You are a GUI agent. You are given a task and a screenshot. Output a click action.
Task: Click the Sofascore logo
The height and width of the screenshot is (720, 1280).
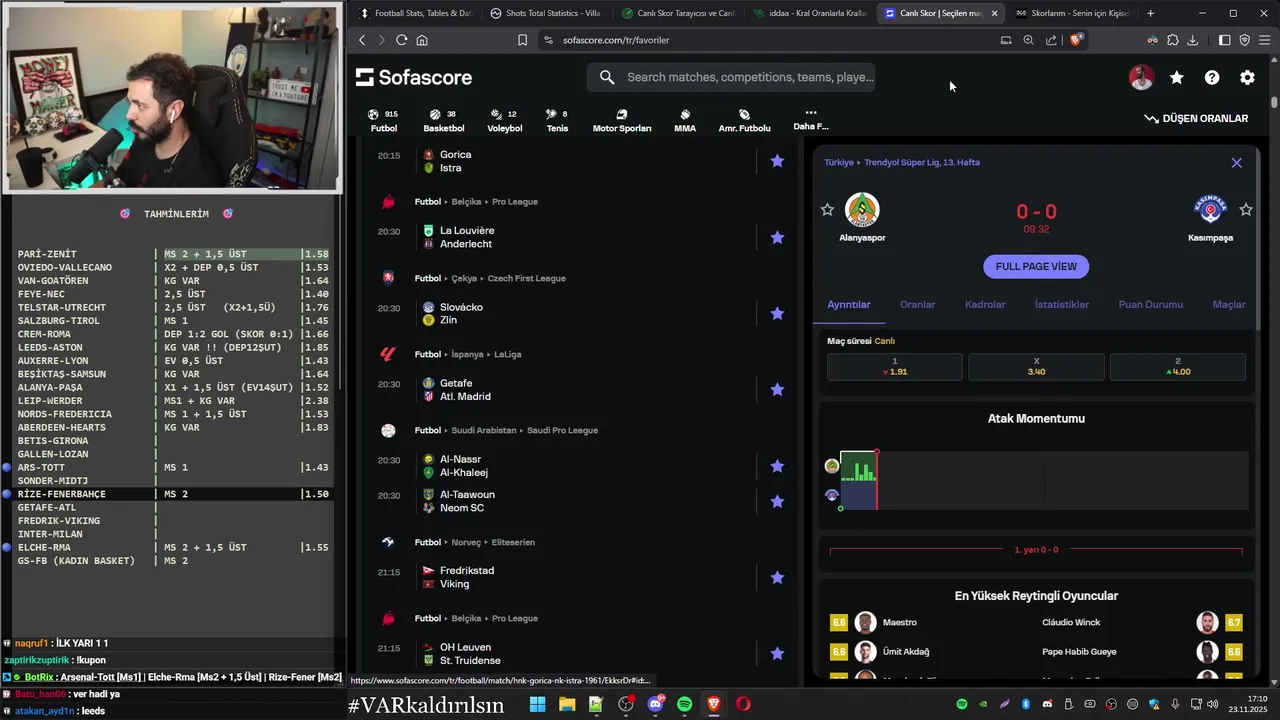point(414,77)
